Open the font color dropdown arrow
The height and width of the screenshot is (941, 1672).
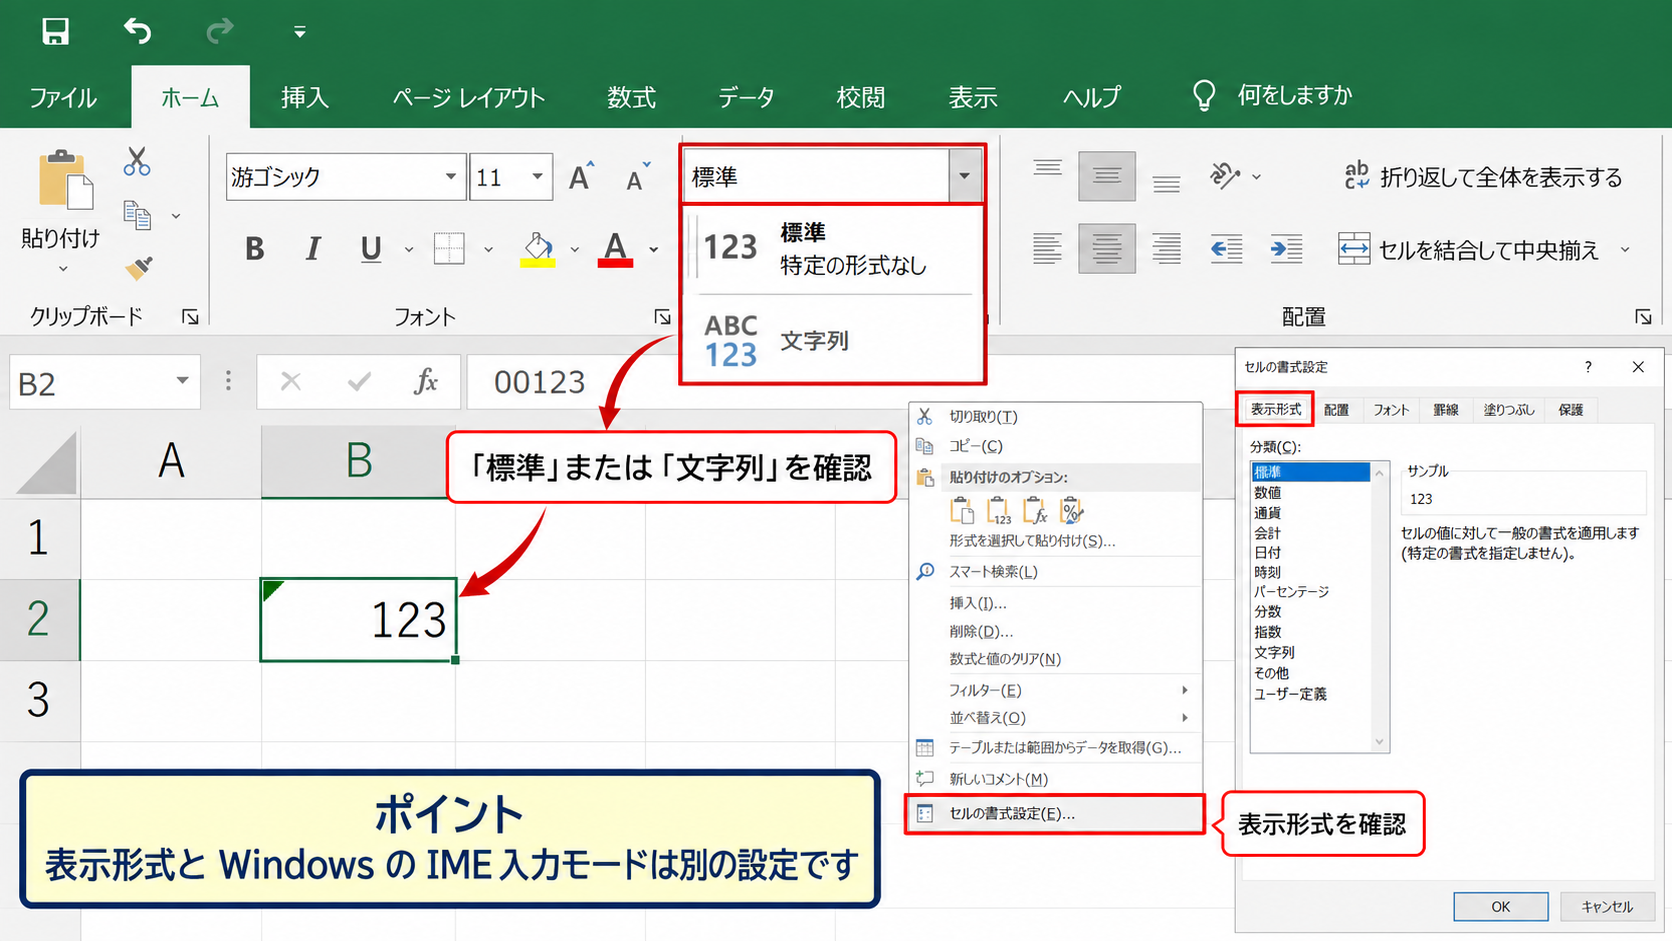[x=654, y=249]
